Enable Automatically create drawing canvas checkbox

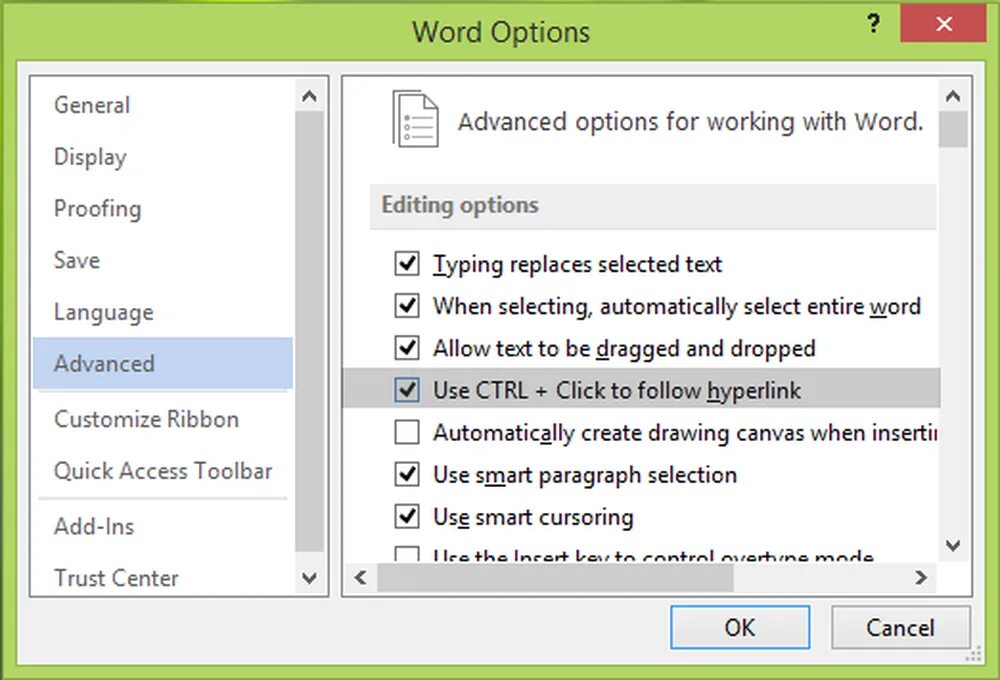pyautogui.click(x=407, y=432)
